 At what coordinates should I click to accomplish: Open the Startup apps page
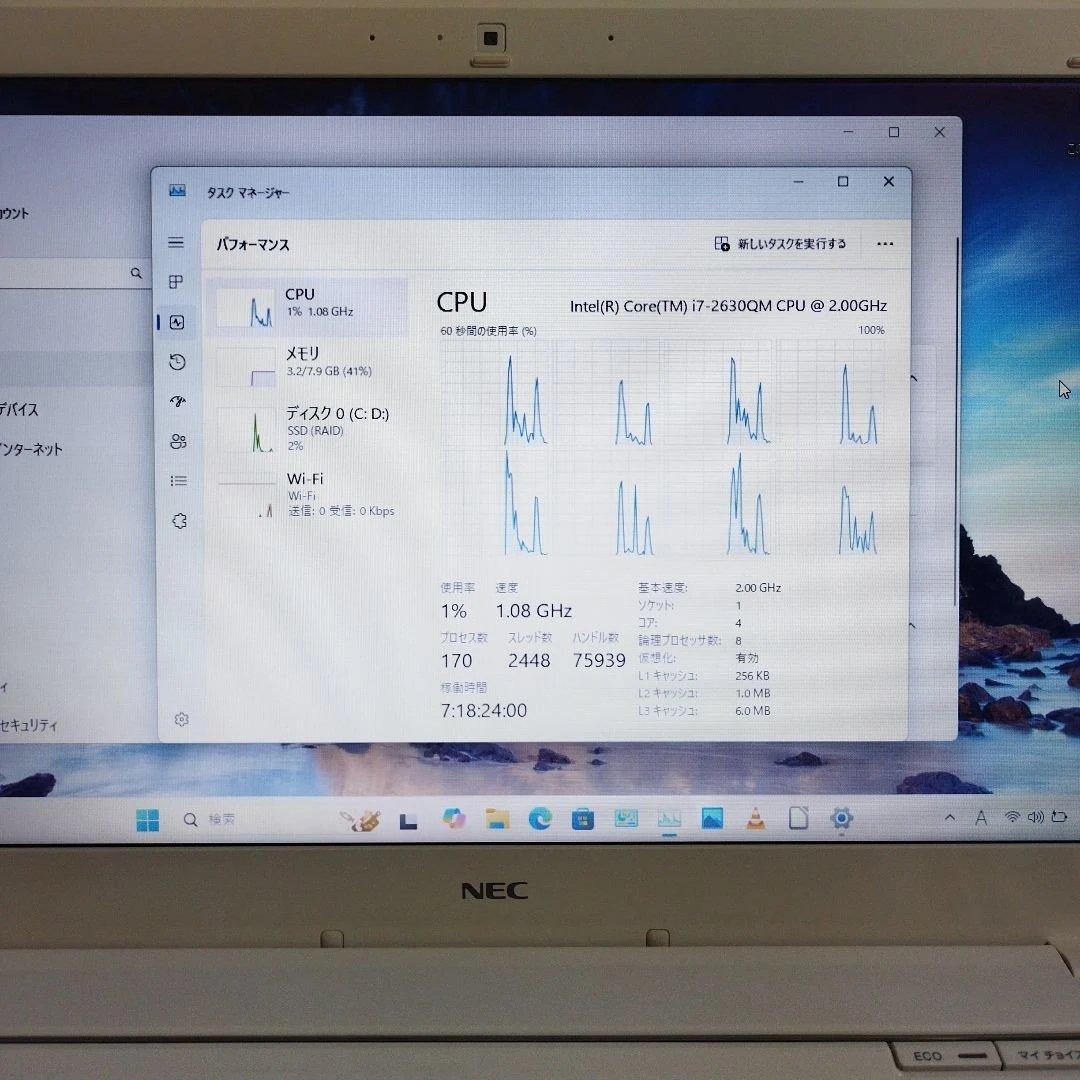coord(177,401)
